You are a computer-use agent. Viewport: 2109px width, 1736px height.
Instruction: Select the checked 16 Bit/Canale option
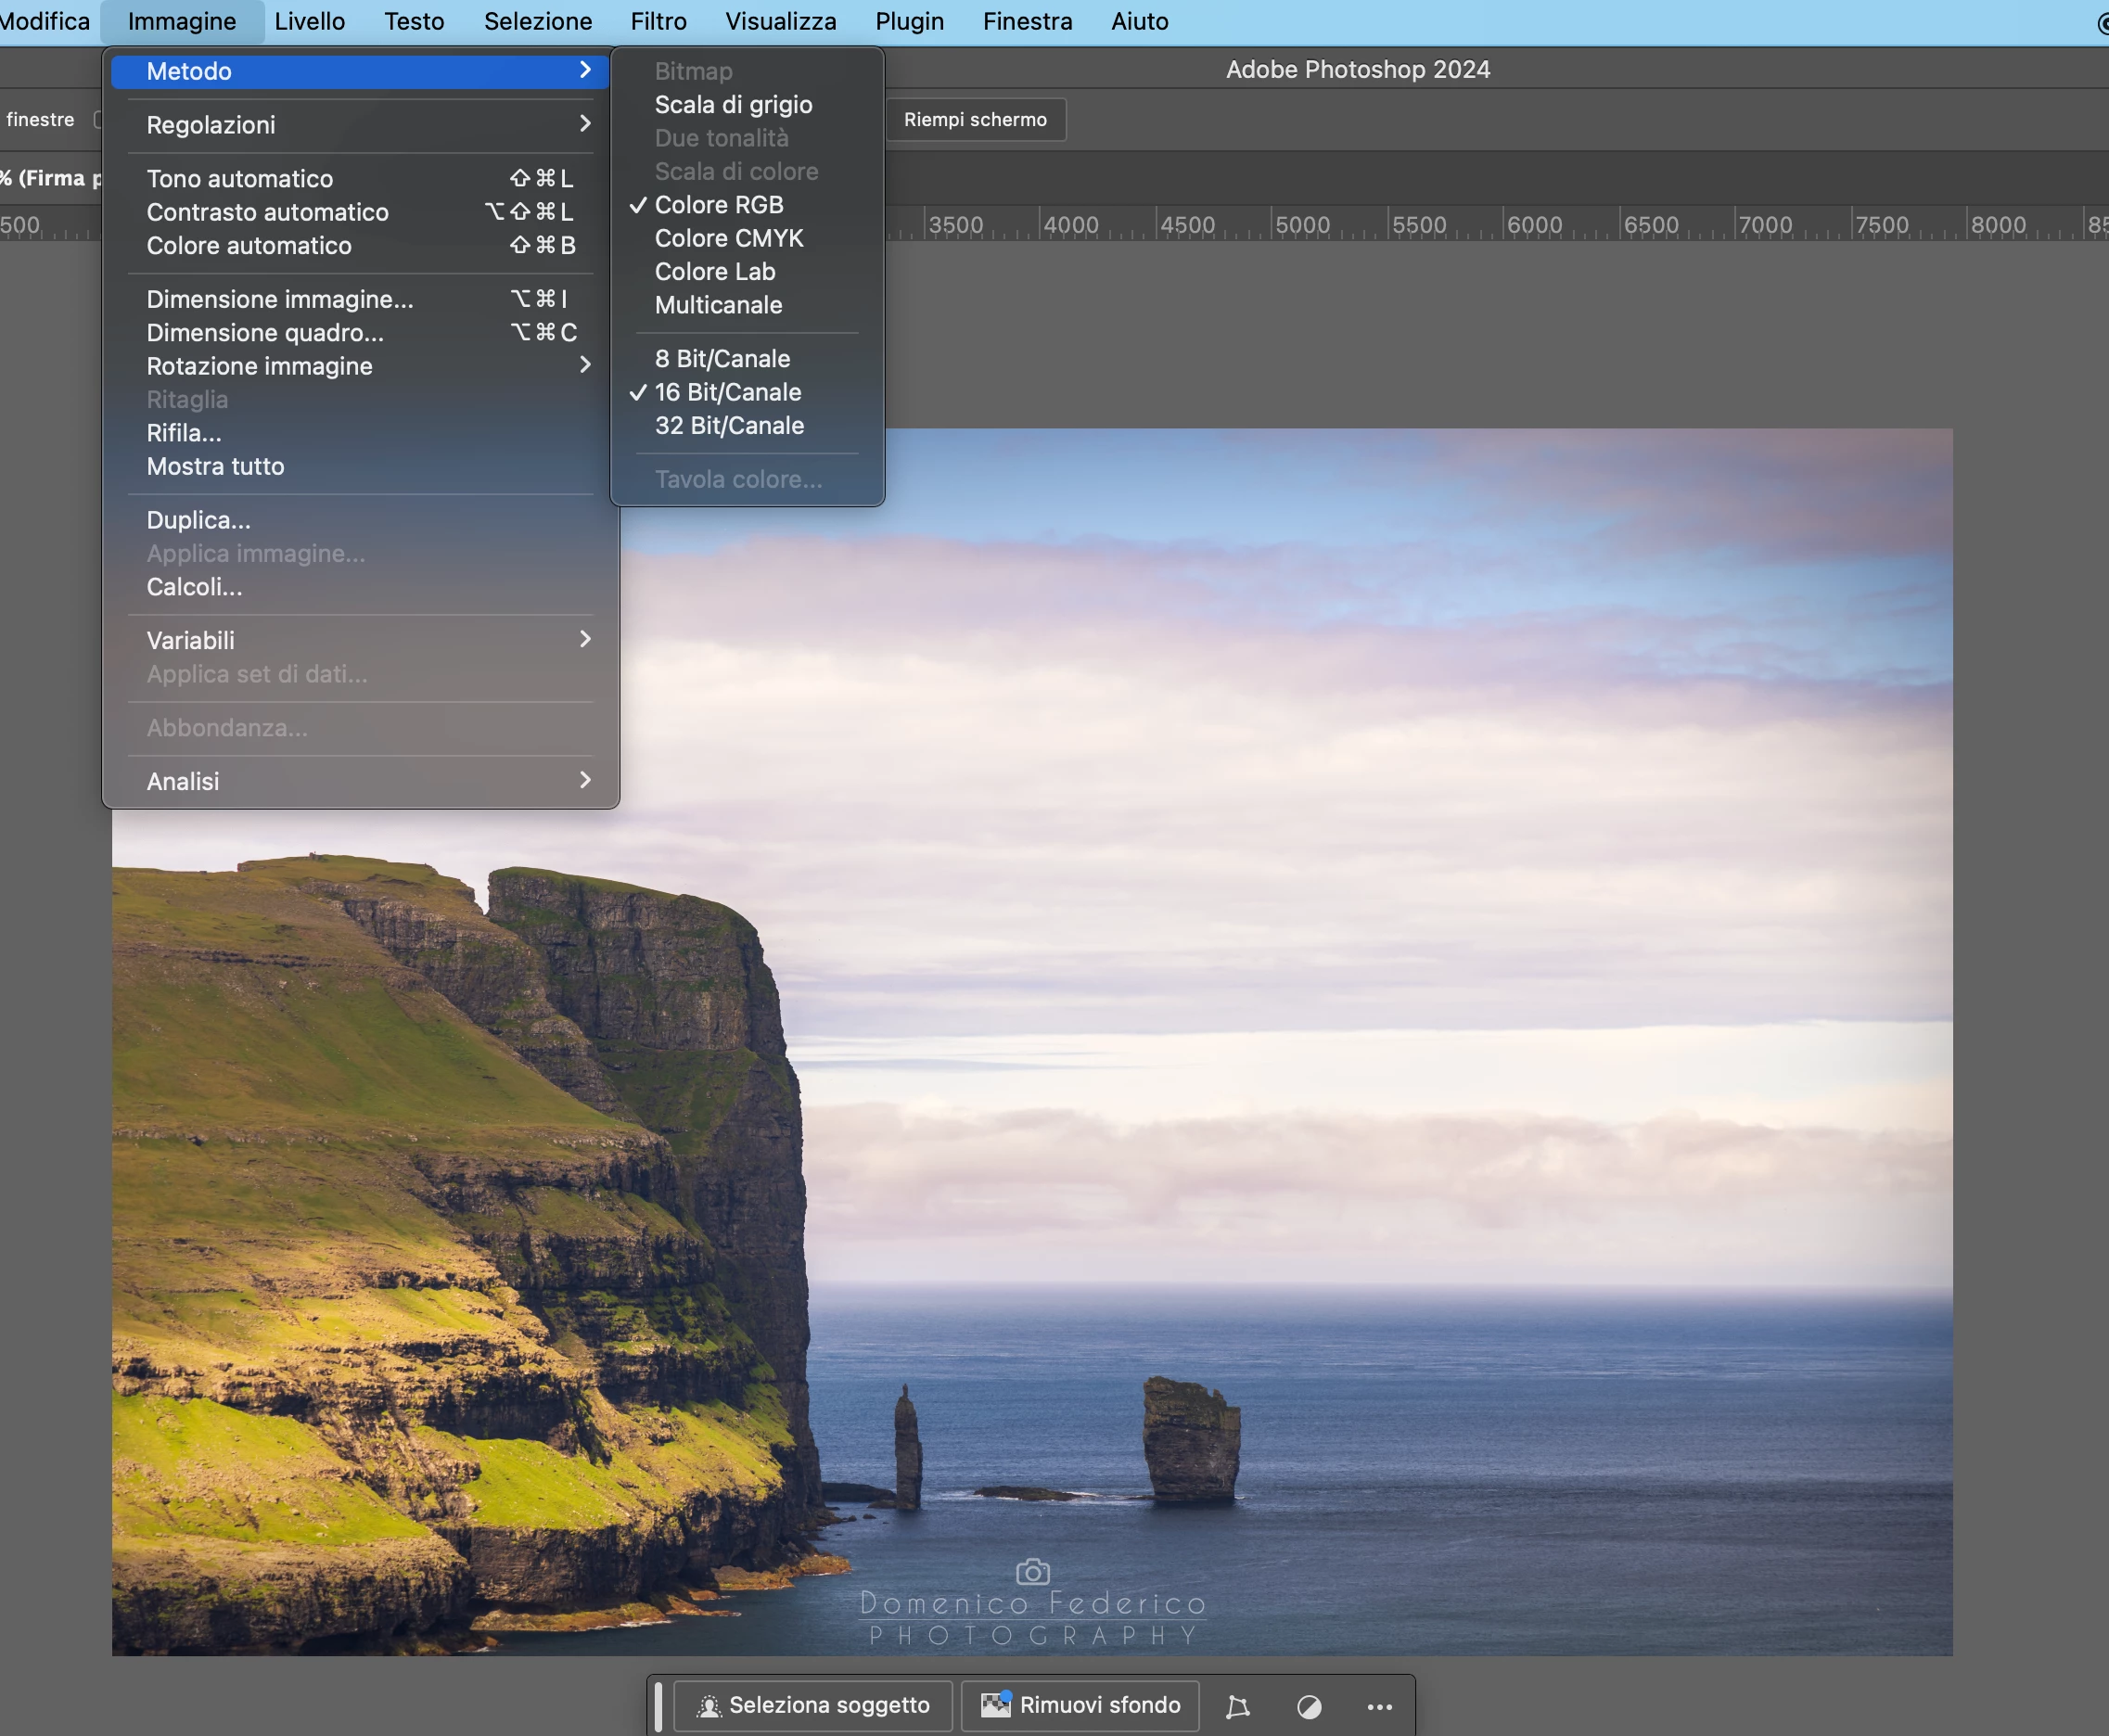pos(727,392)
